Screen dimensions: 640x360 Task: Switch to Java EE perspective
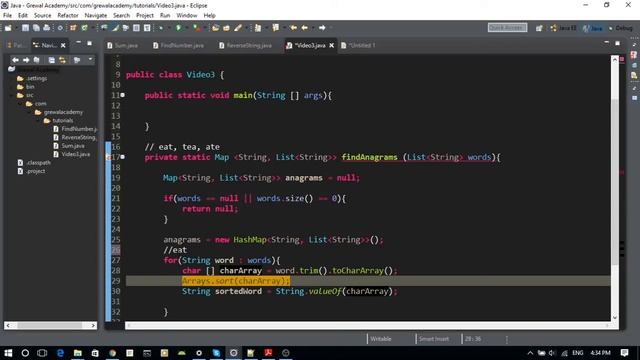coord(563,28)
